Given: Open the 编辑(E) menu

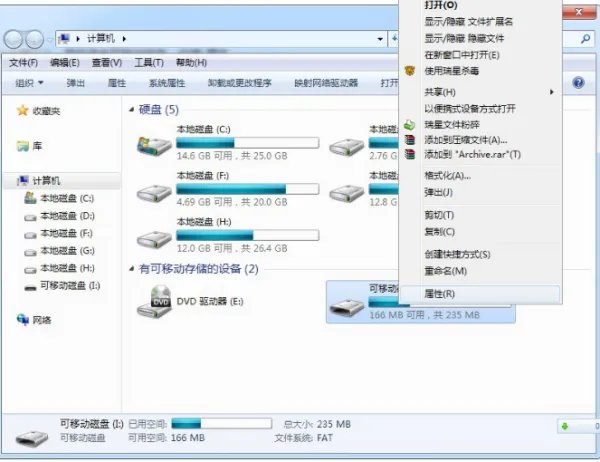Looking at the screenshot, I should pyautogui.click(x=65, y=63).
